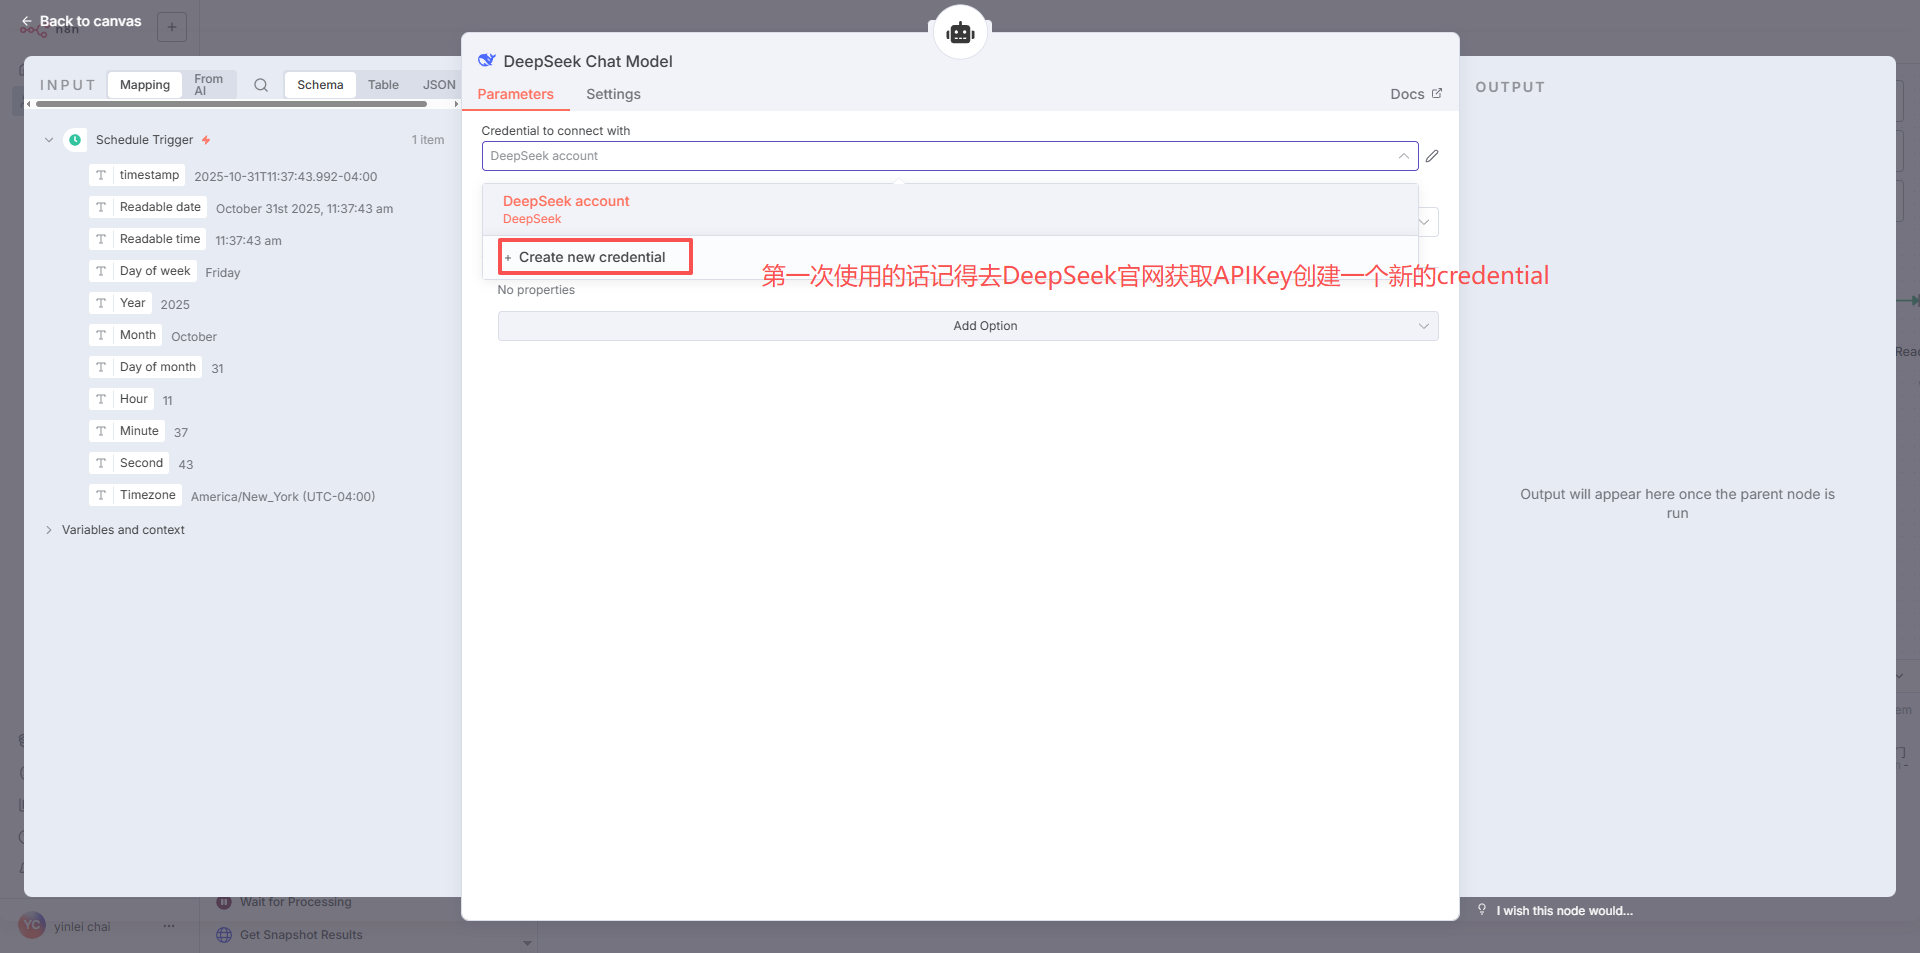Click Wait for Processing in the background list
Screen dimensions: 1920x953
tap(296, 902)
